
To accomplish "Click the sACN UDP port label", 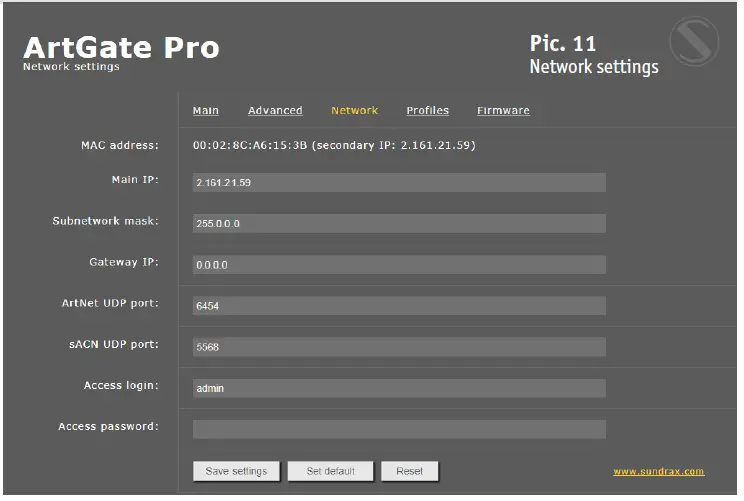I will (114, 344).
